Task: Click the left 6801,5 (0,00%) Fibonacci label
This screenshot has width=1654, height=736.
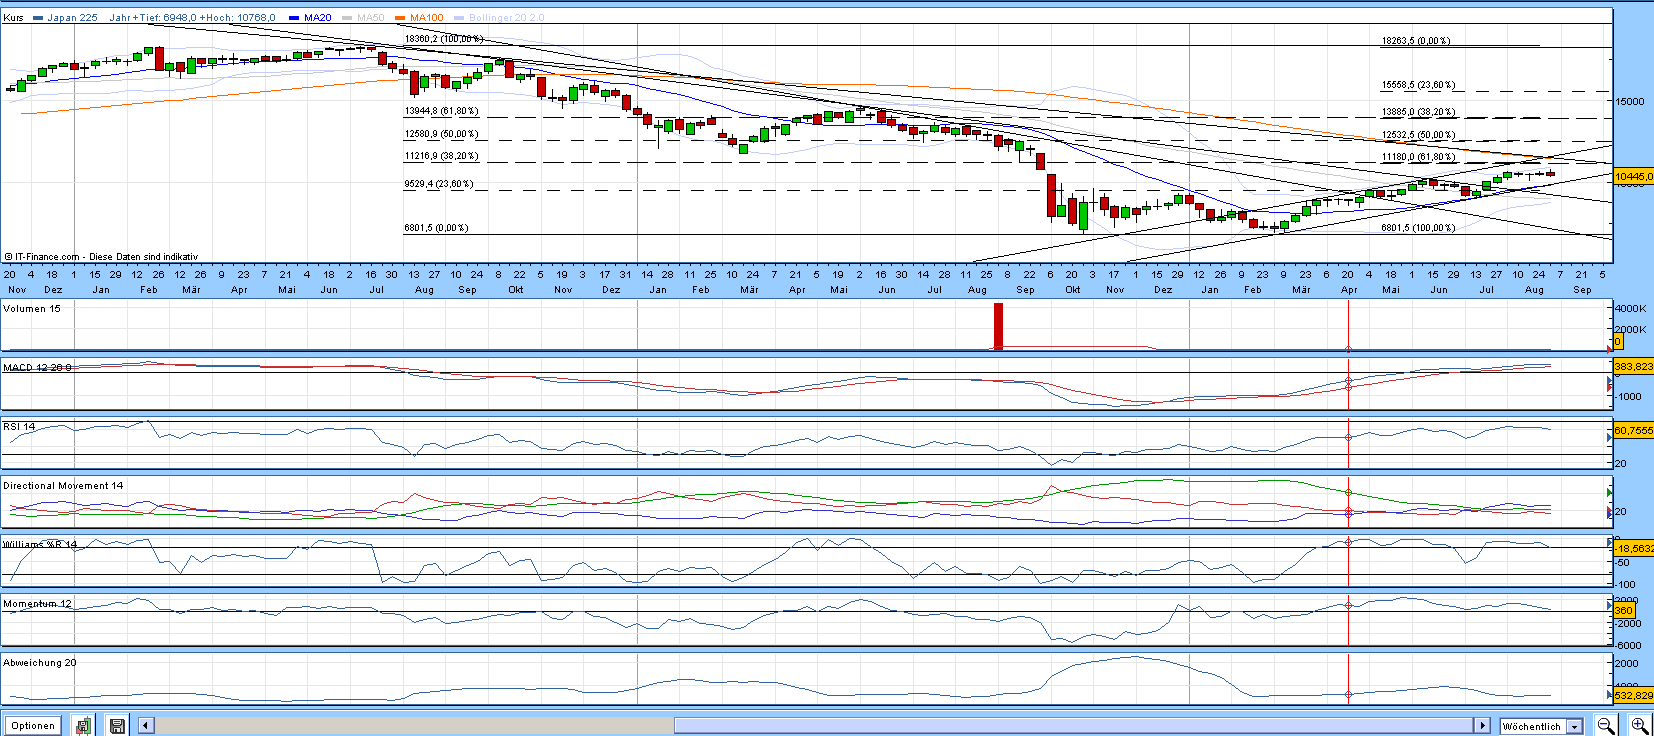Action: click(436, 228)
